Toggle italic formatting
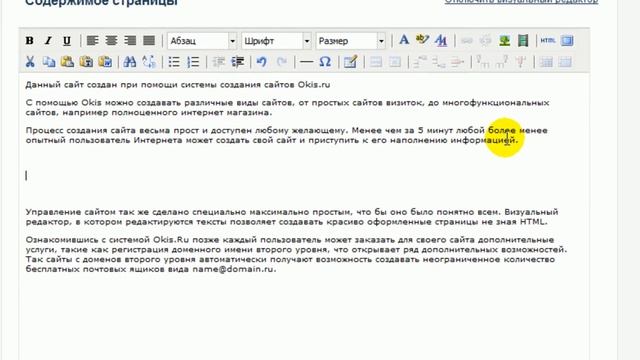640x360 pixels. coord(48,41)
